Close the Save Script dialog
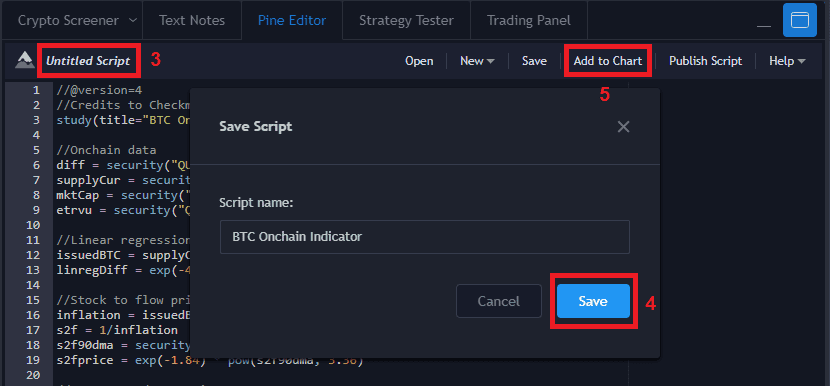The height and width of the screenshot is (386, 830). coord(623,127)
